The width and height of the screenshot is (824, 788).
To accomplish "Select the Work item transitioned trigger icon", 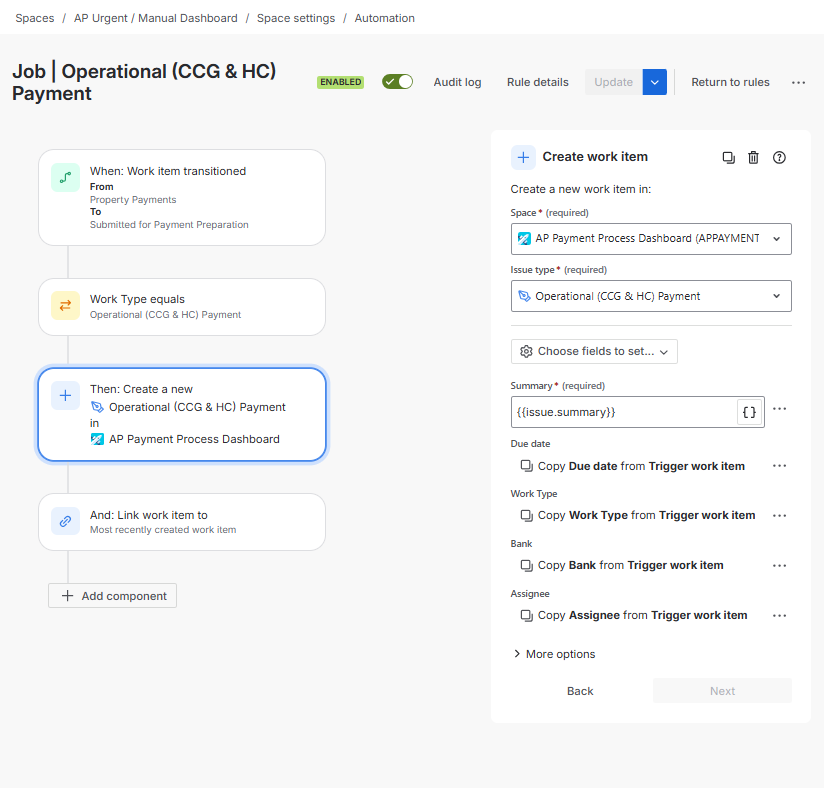I will (66, 178).
